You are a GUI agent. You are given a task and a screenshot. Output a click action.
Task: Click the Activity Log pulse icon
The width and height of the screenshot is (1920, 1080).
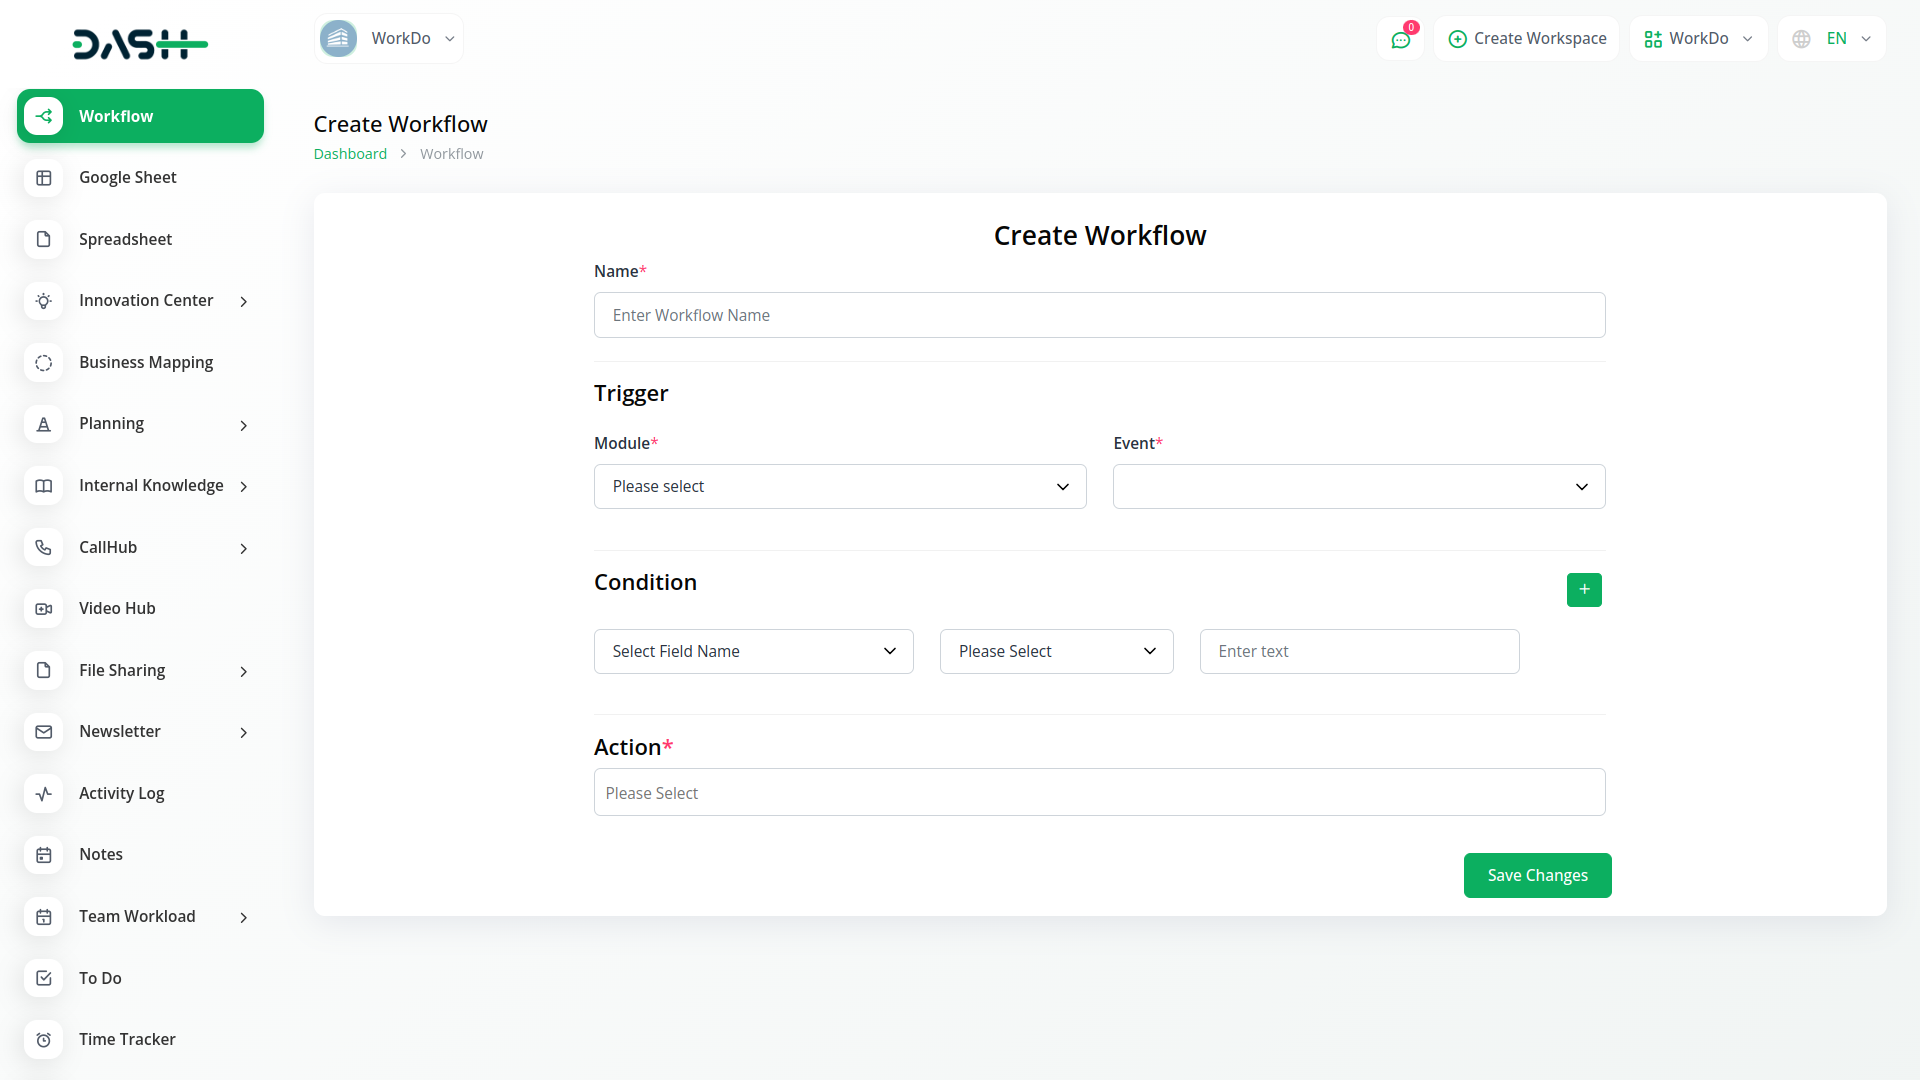44,794
